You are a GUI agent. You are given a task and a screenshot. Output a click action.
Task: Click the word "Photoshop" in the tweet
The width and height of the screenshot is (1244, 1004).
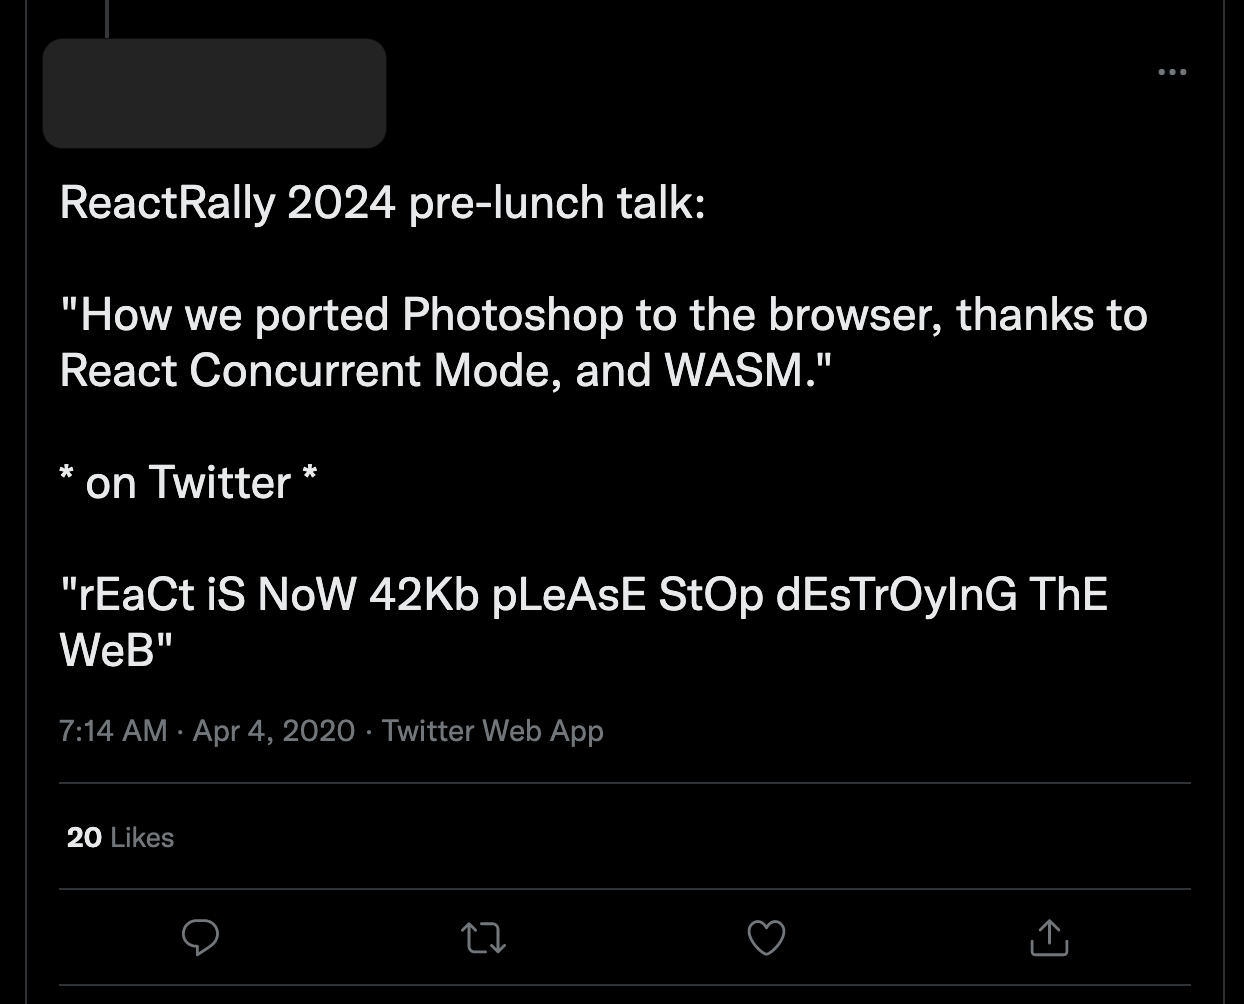(x=512, y=315)
